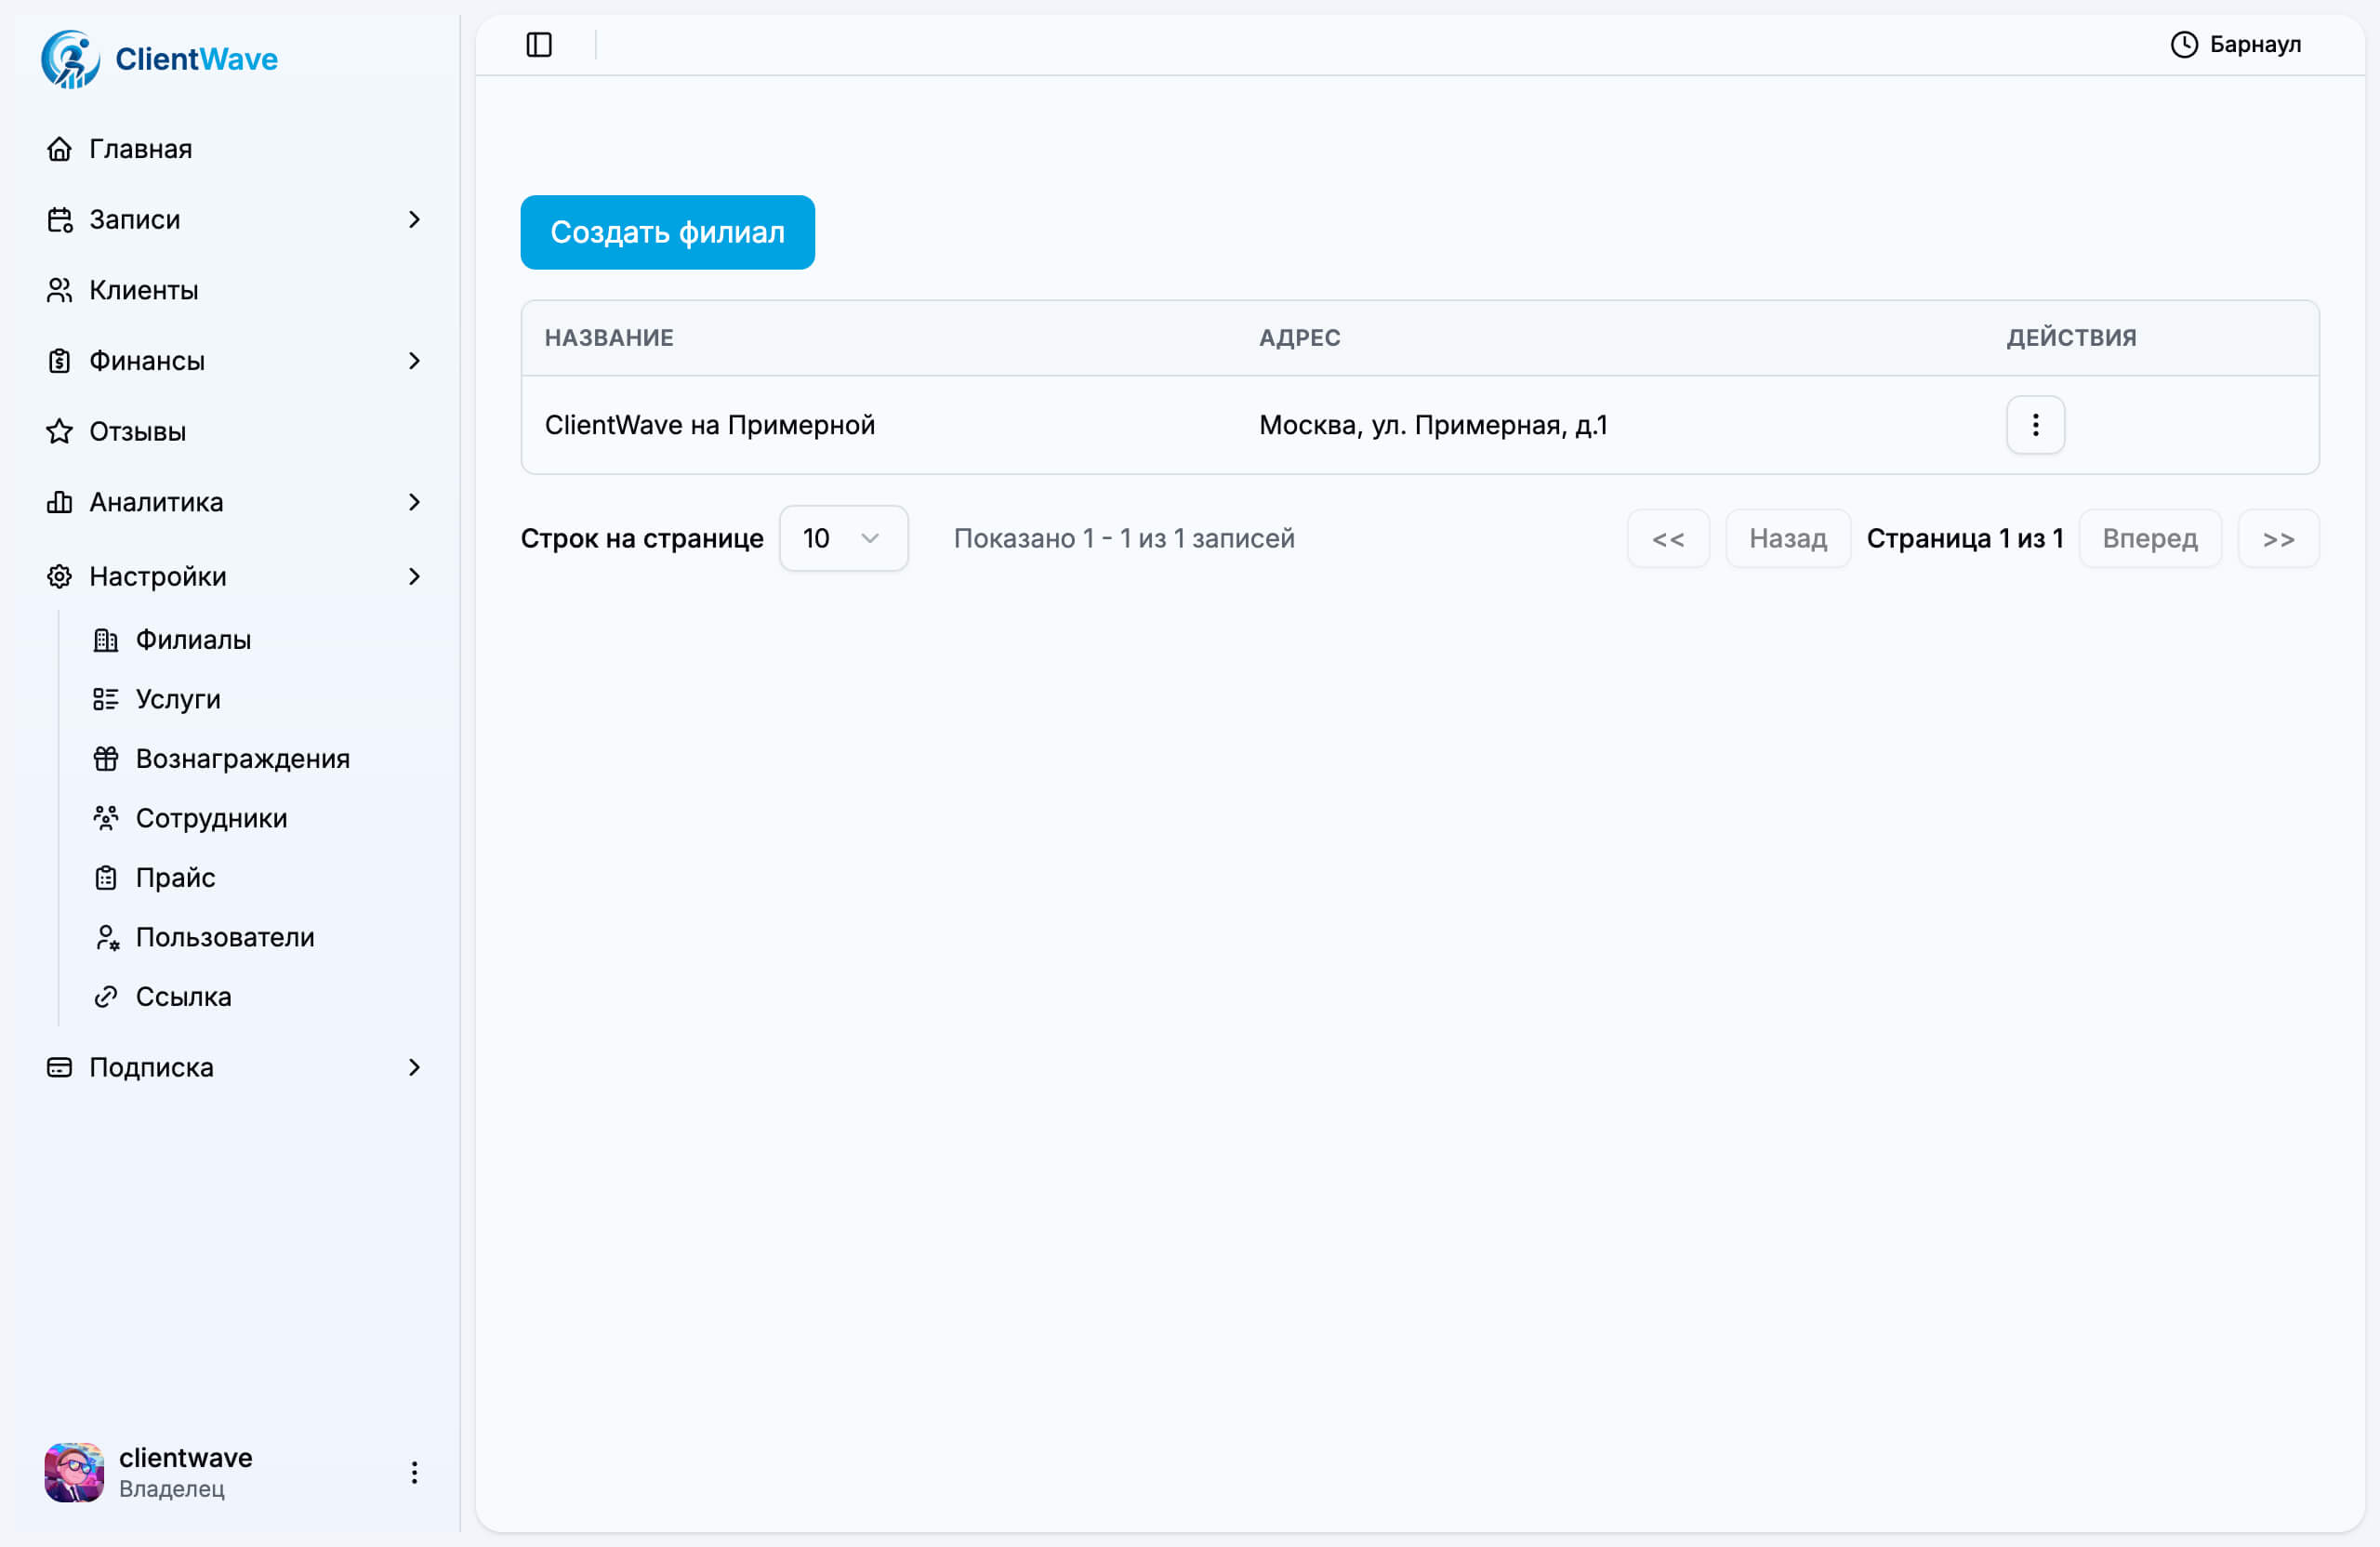Click the Ссылка link icon

pyautogui.click(x=106, y=997)
